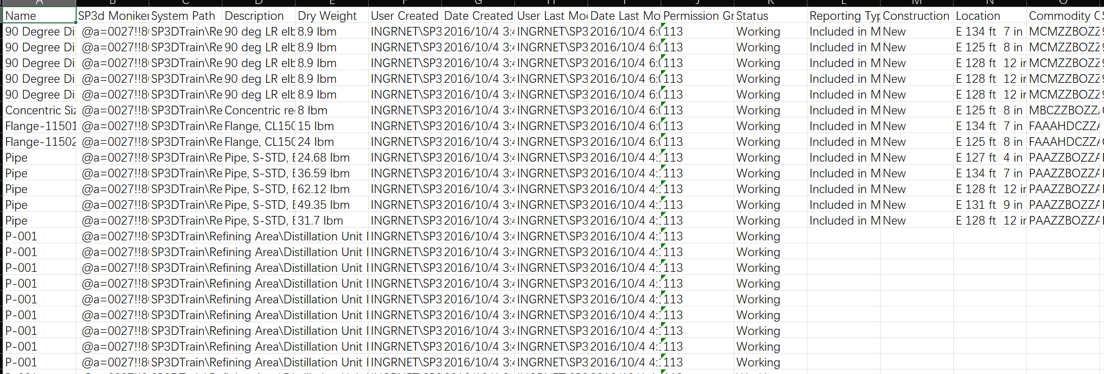The height and width of the screenshot is (374, 1104).
Task: Select the 36.59 lbm dry weight cell
Action: [x=332, y=173]
